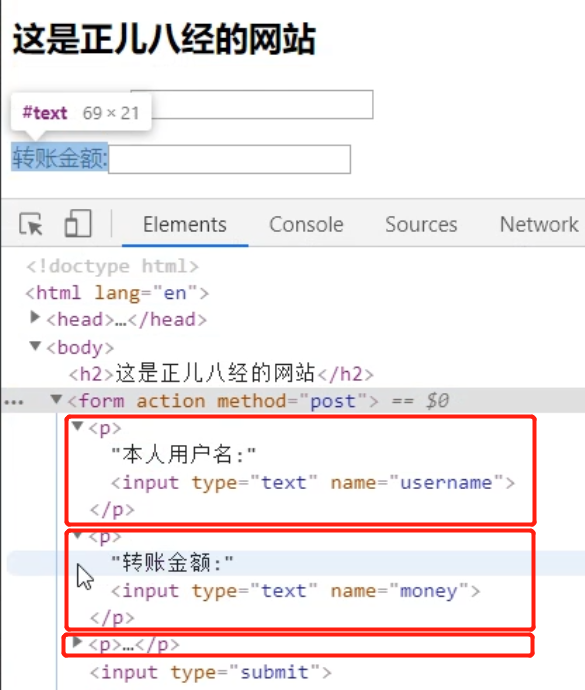Click the h2 element line in DOM tree
Viewport: 585px width, 690px height.
(x=221, y=374)
